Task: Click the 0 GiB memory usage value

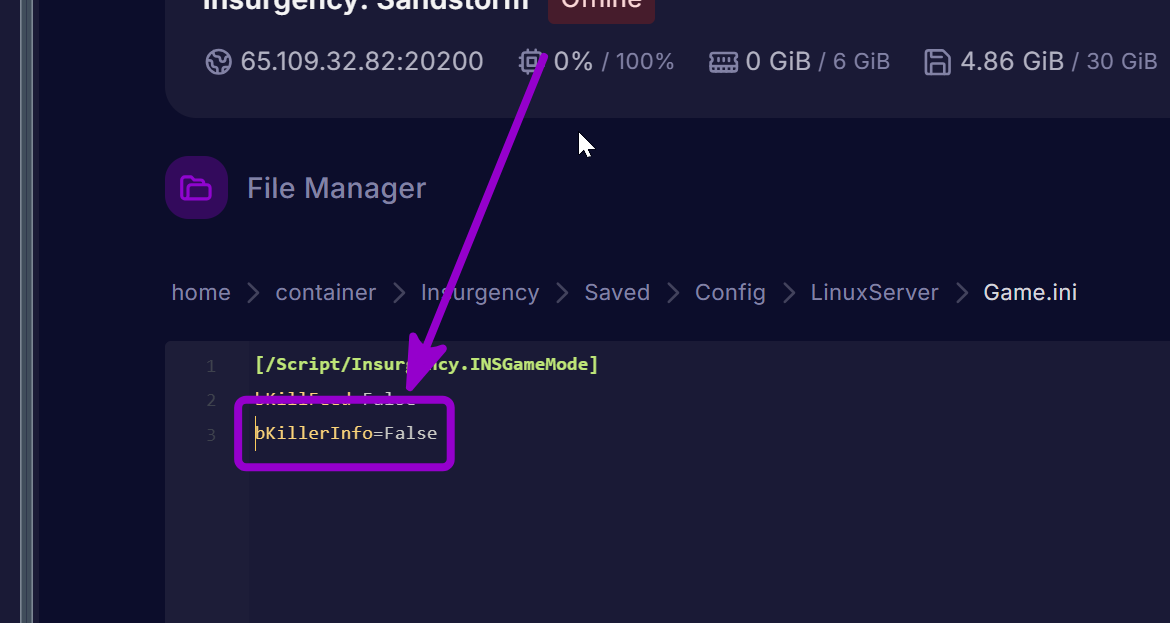Action: 778,61
